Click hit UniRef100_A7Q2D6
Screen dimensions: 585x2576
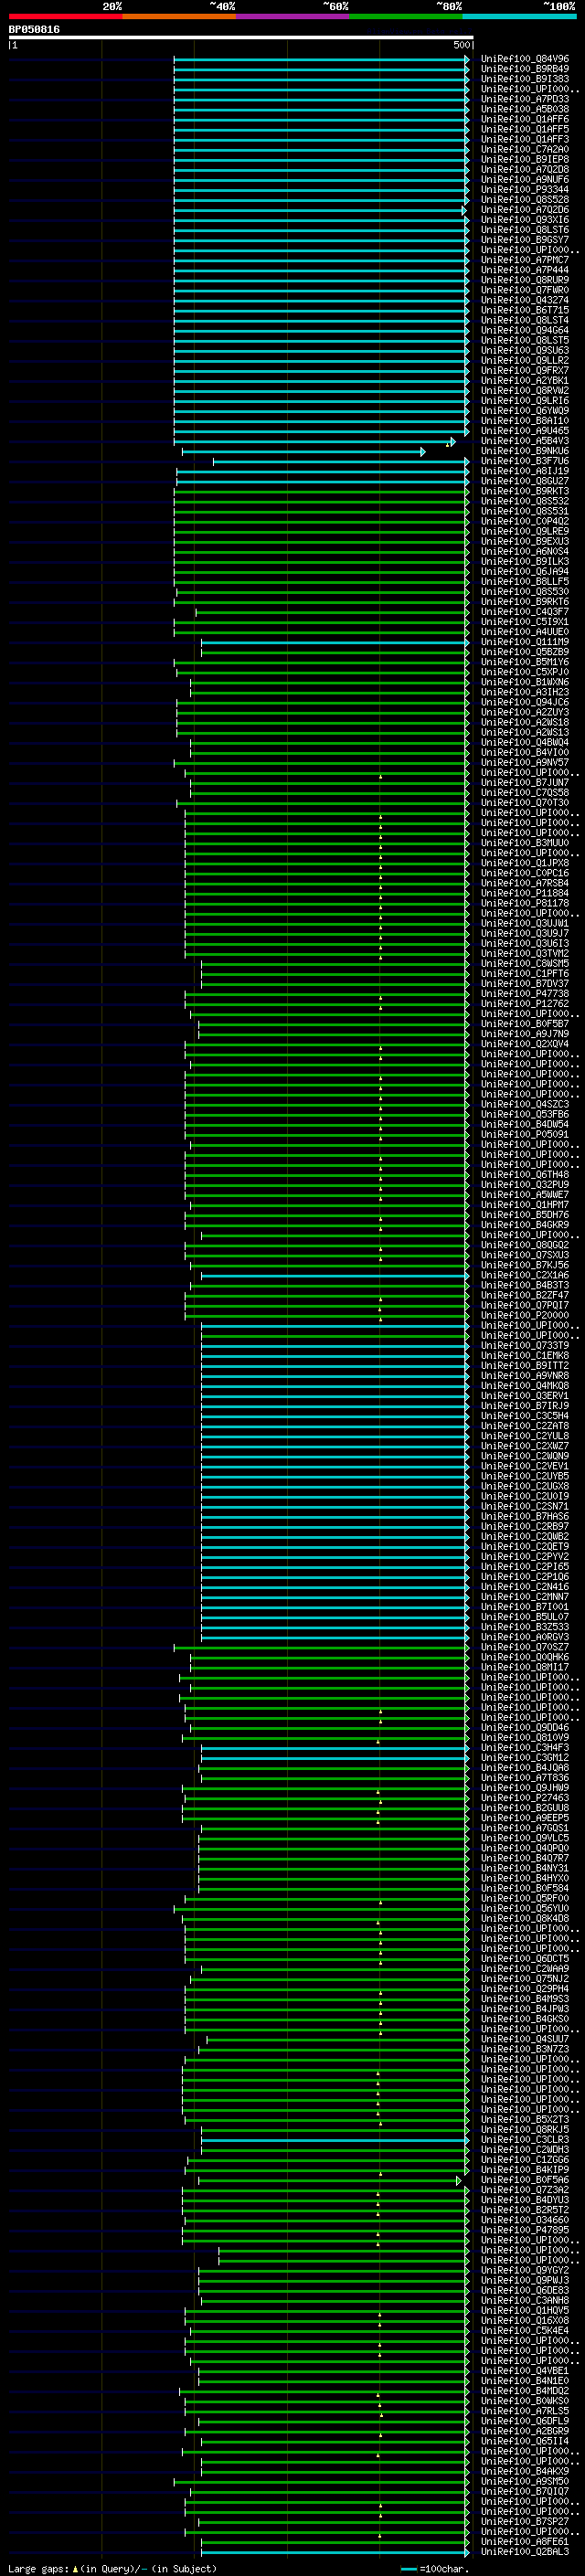coord(525,211)
